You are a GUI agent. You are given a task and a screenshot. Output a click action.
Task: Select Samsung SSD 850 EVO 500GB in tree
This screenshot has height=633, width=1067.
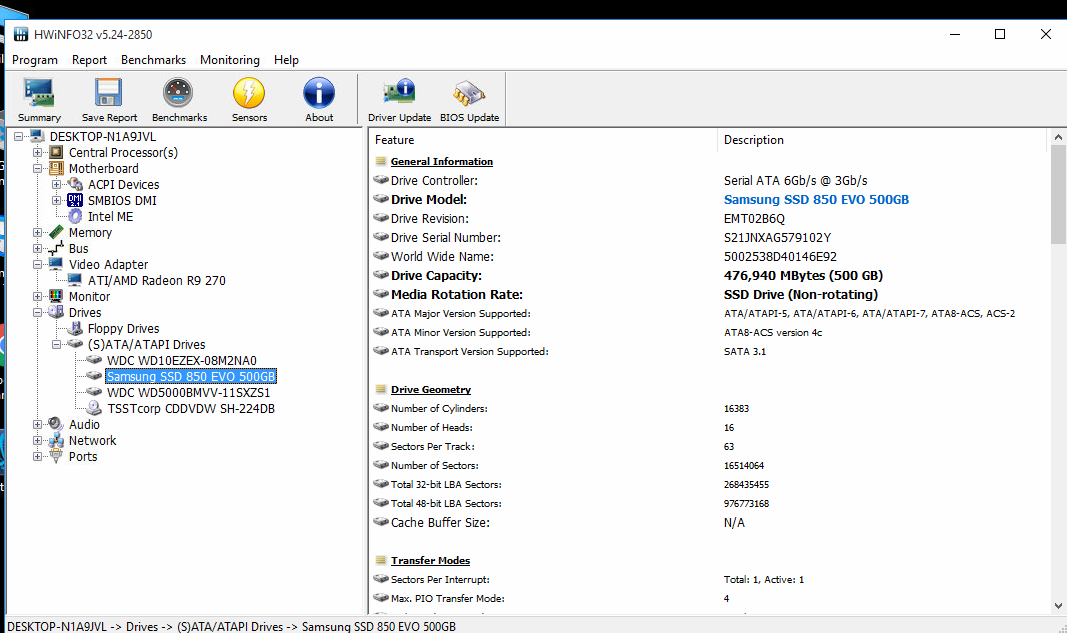[x=191, y=376]
